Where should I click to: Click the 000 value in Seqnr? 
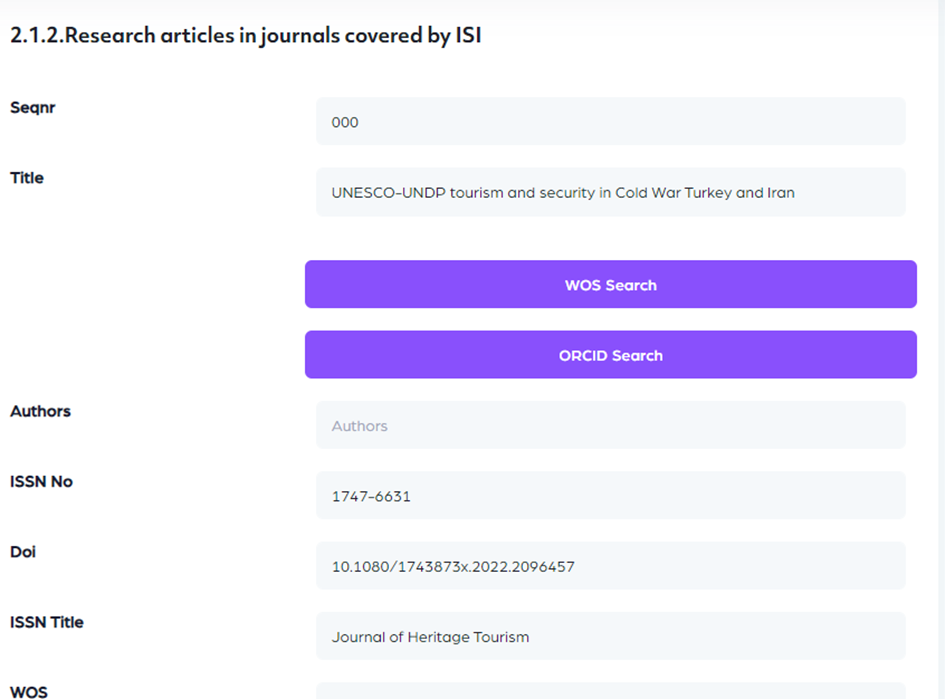tap(345, 123)
